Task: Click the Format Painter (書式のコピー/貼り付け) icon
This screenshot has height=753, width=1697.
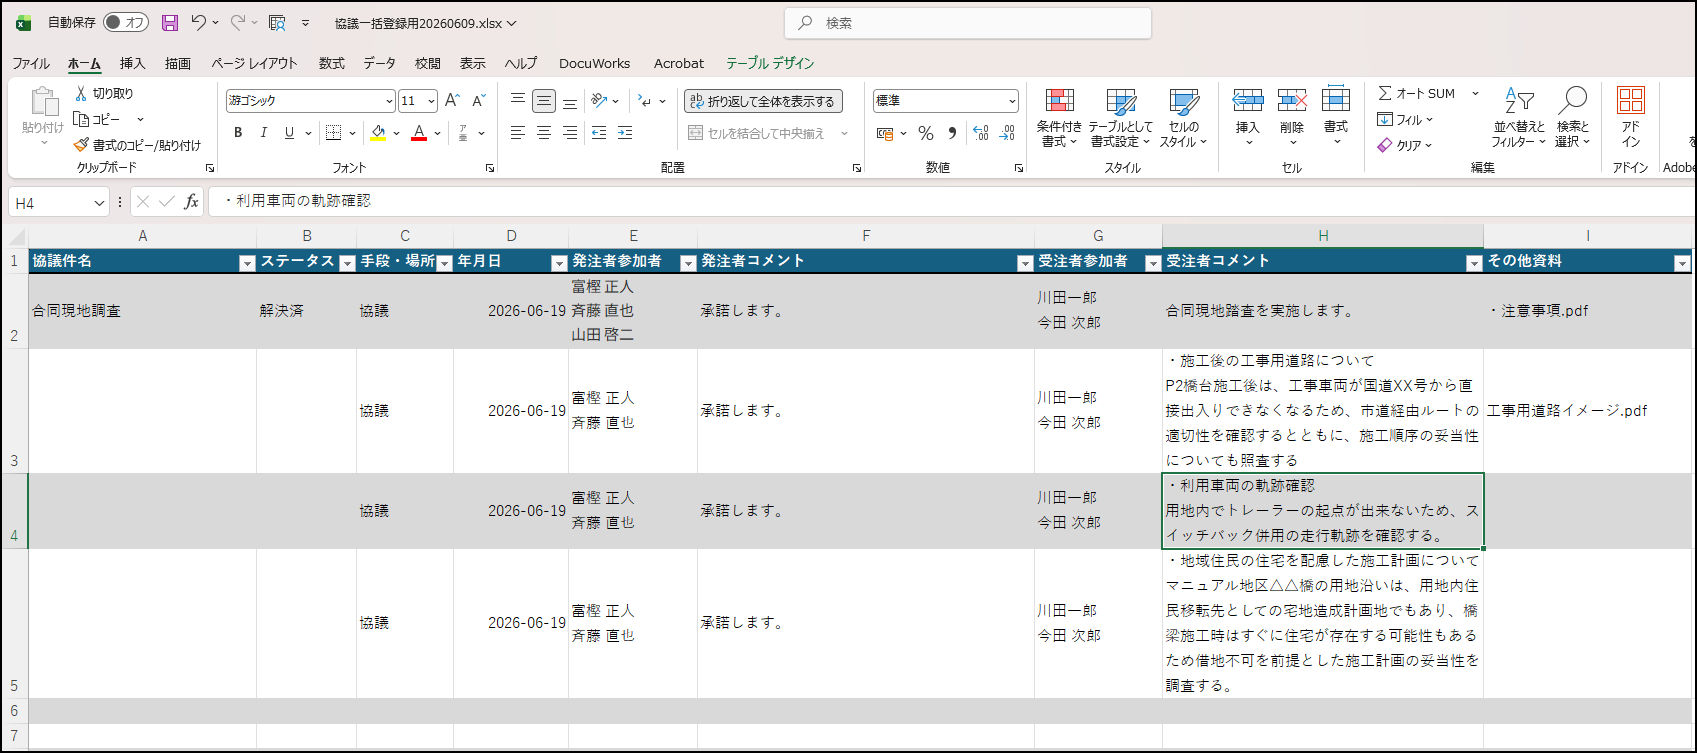Action: tap(81, 145)
